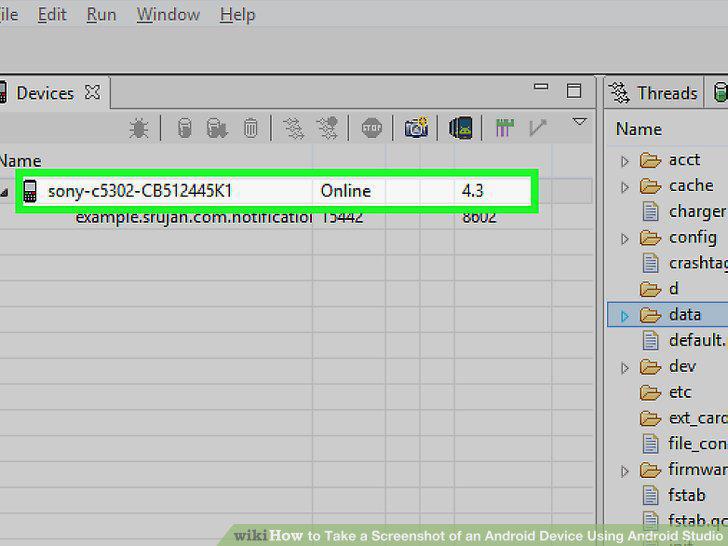Click the Debug selected process bug icon
Viewport: 728px width, 546px height.
coord(138,129)
